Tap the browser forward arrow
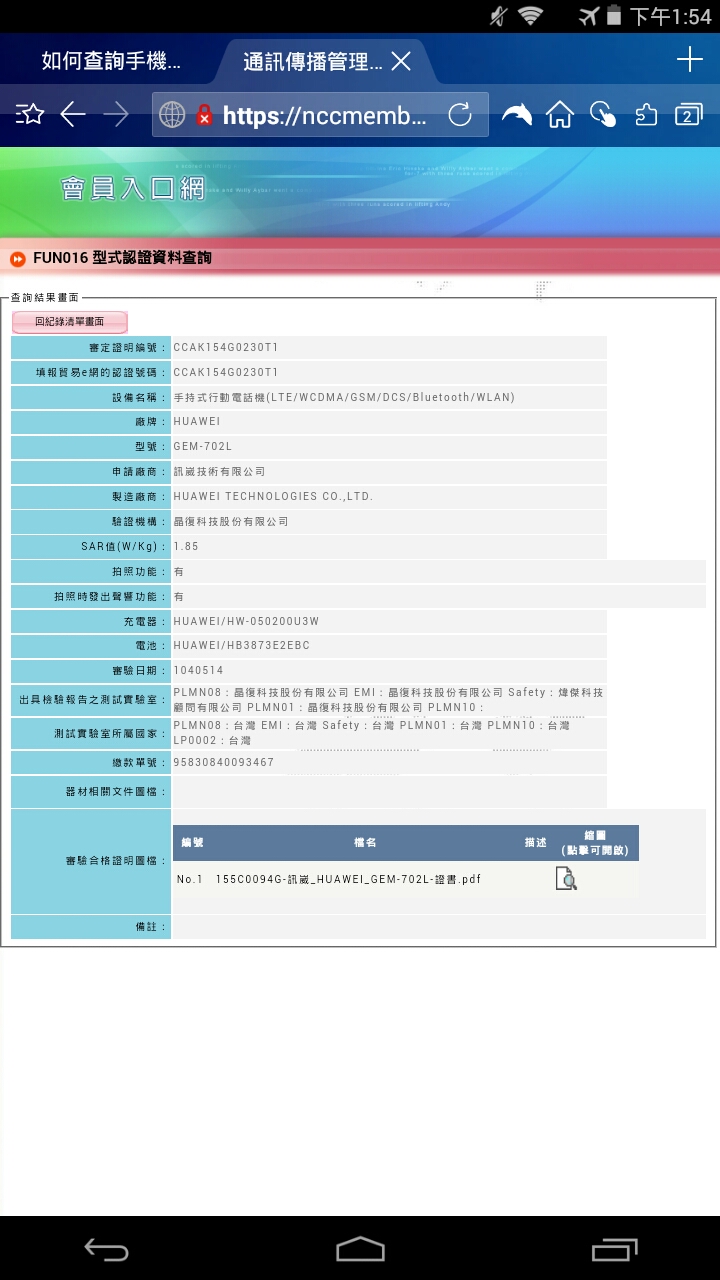Screen dimensions: 720x1280 (x=116, y=115)
